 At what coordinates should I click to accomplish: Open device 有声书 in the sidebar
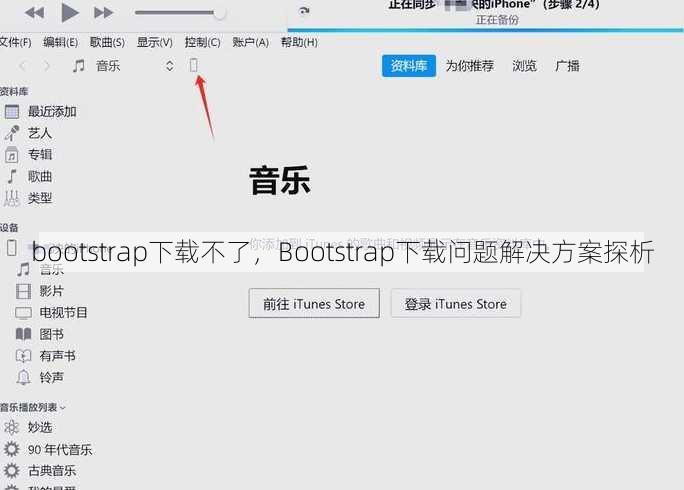58,356
